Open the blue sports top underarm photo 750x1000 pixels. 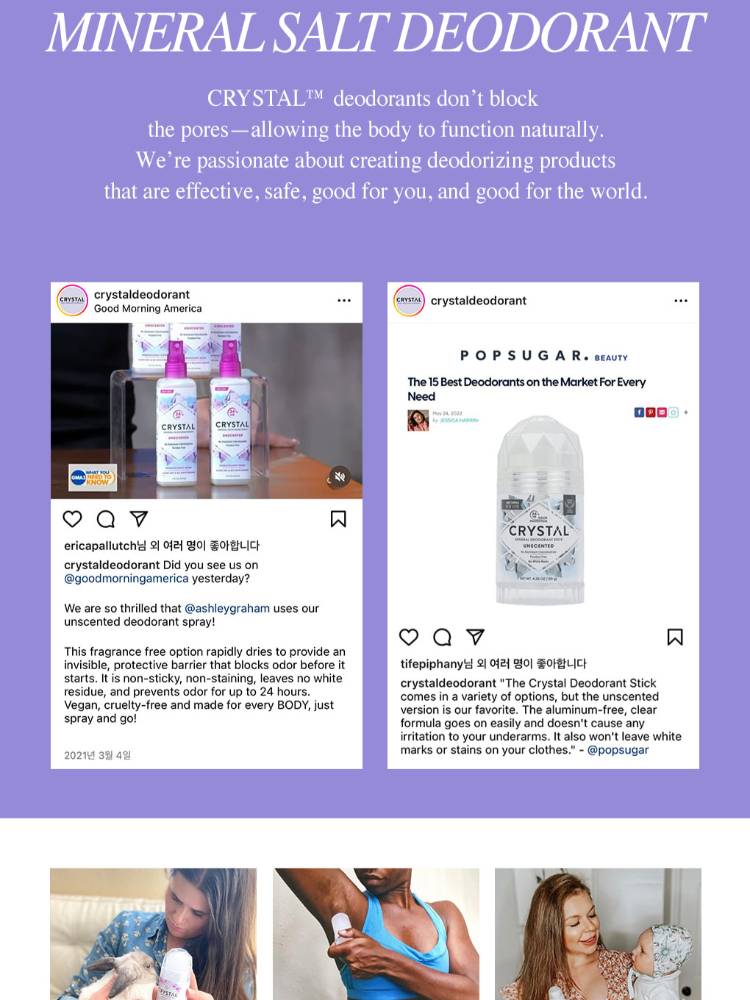(x=376, y=934)
